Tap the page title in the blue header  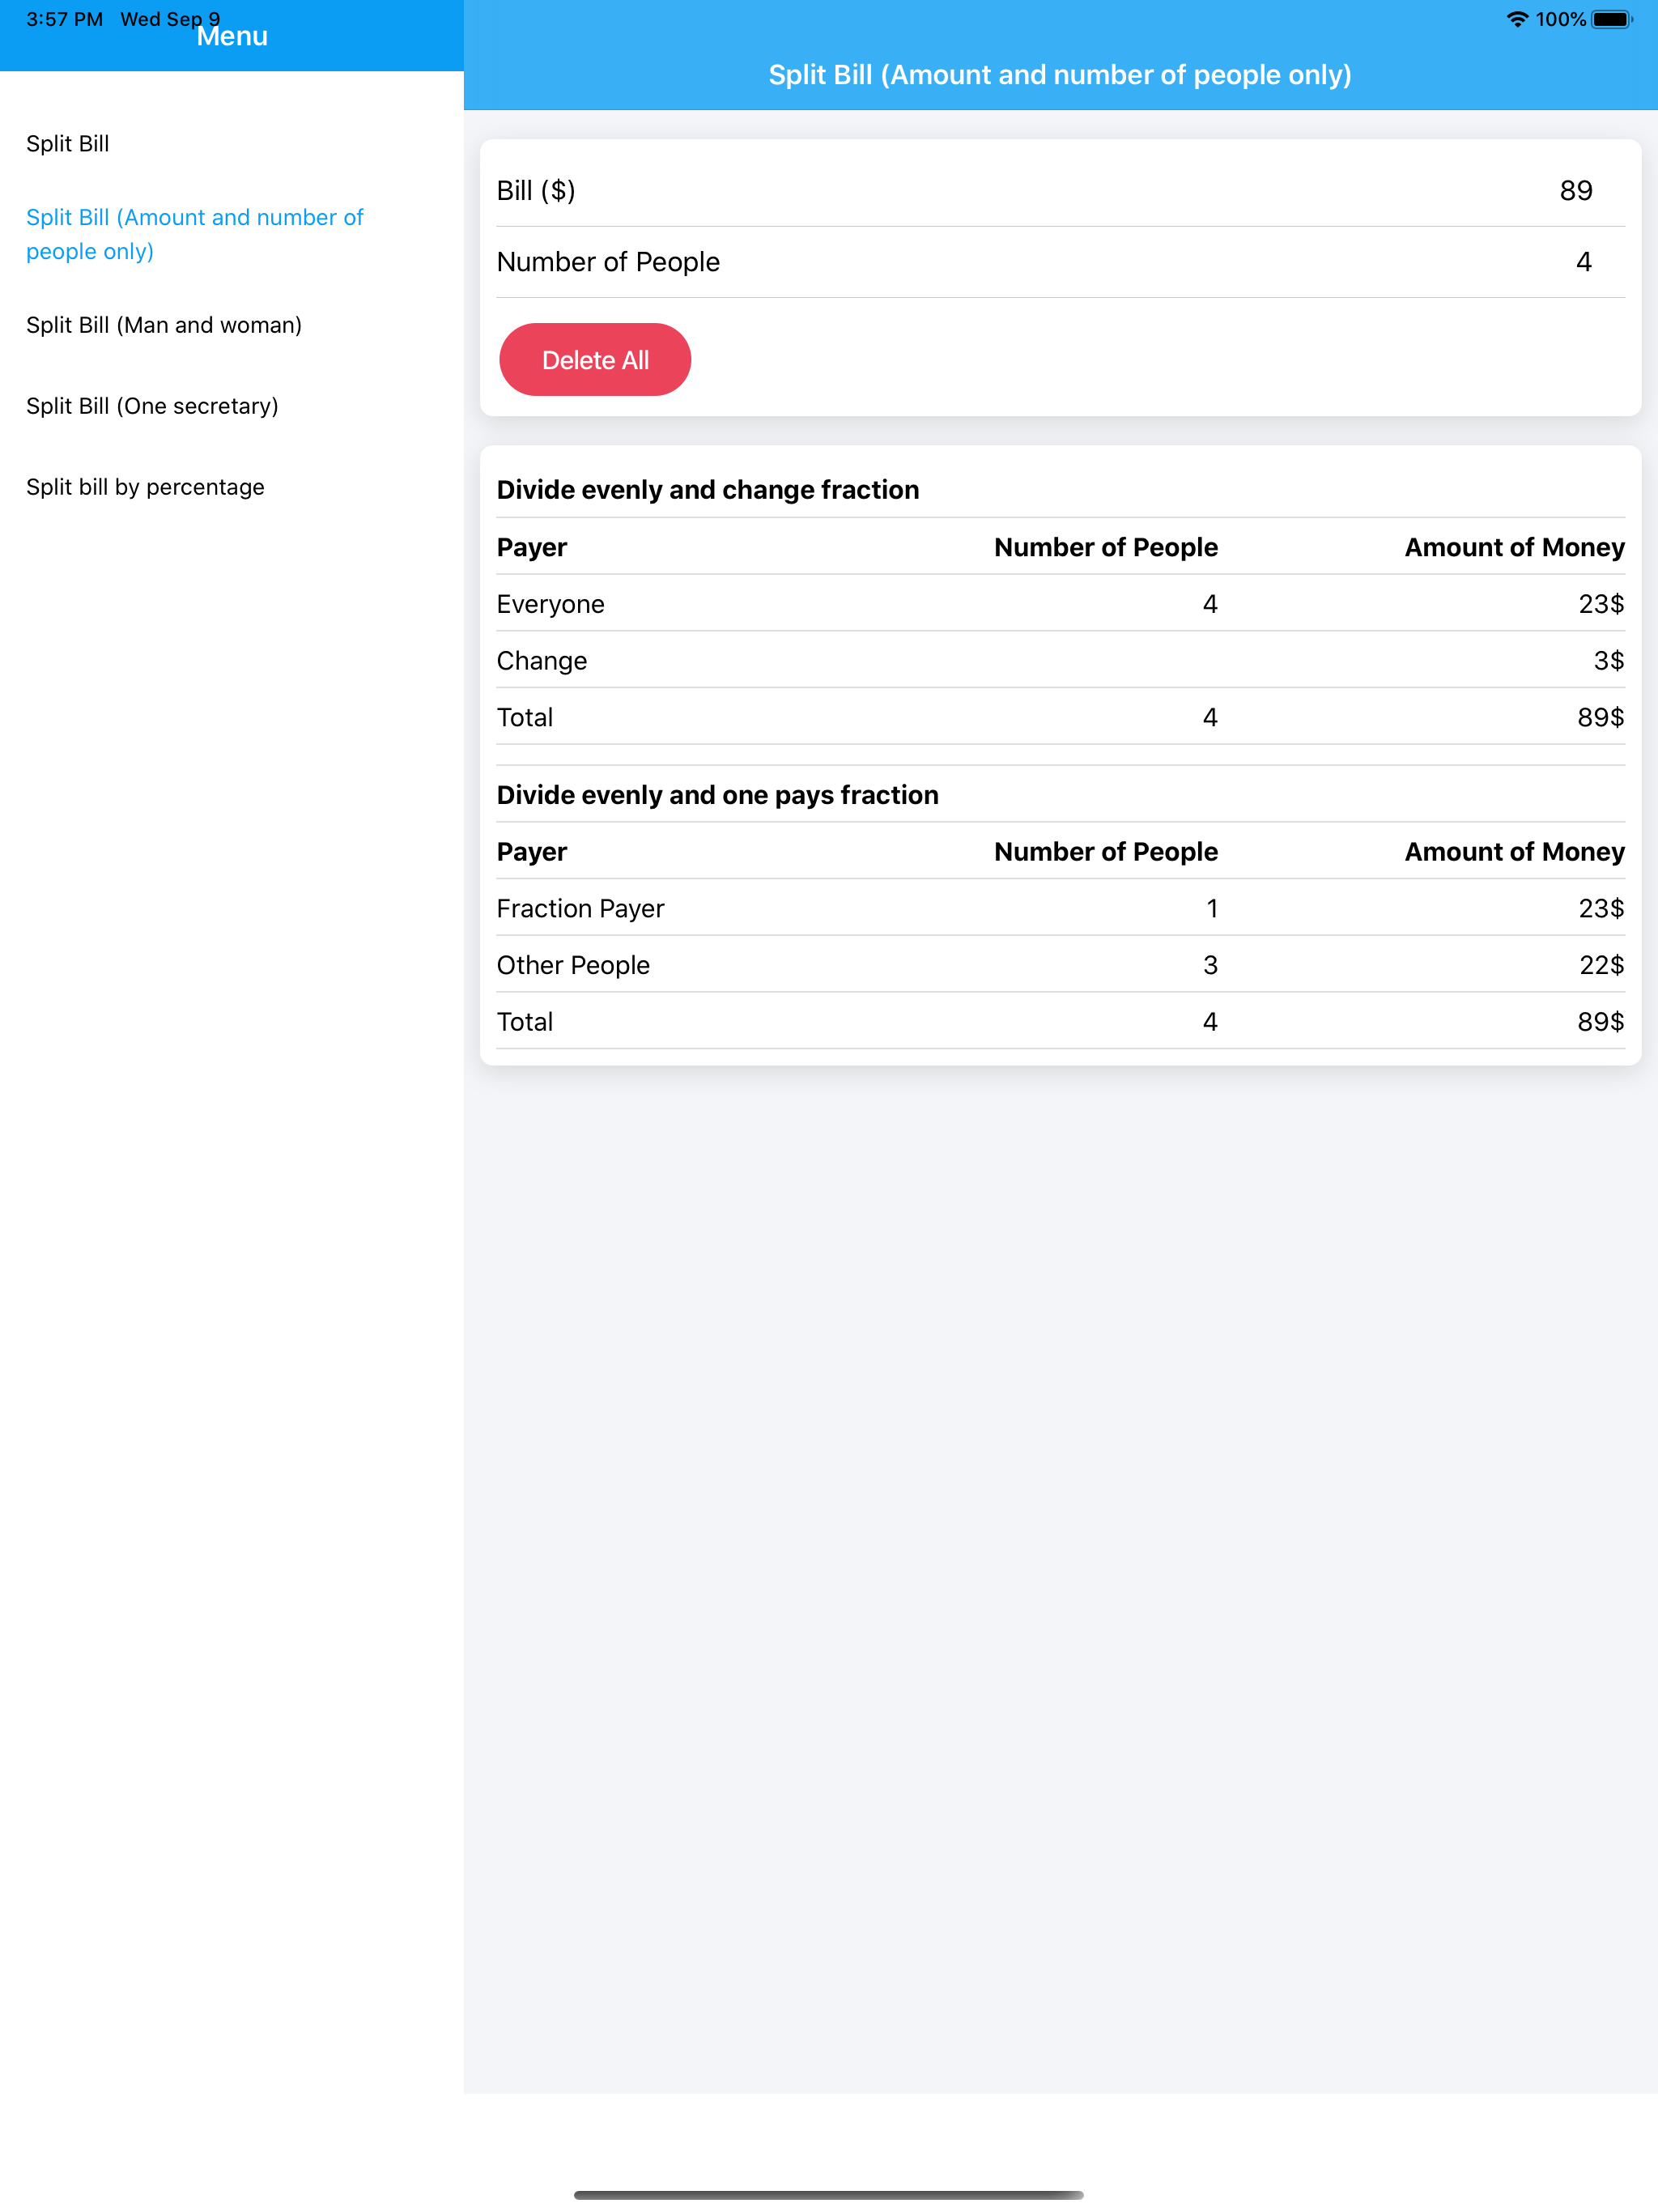pos(1059,75)
